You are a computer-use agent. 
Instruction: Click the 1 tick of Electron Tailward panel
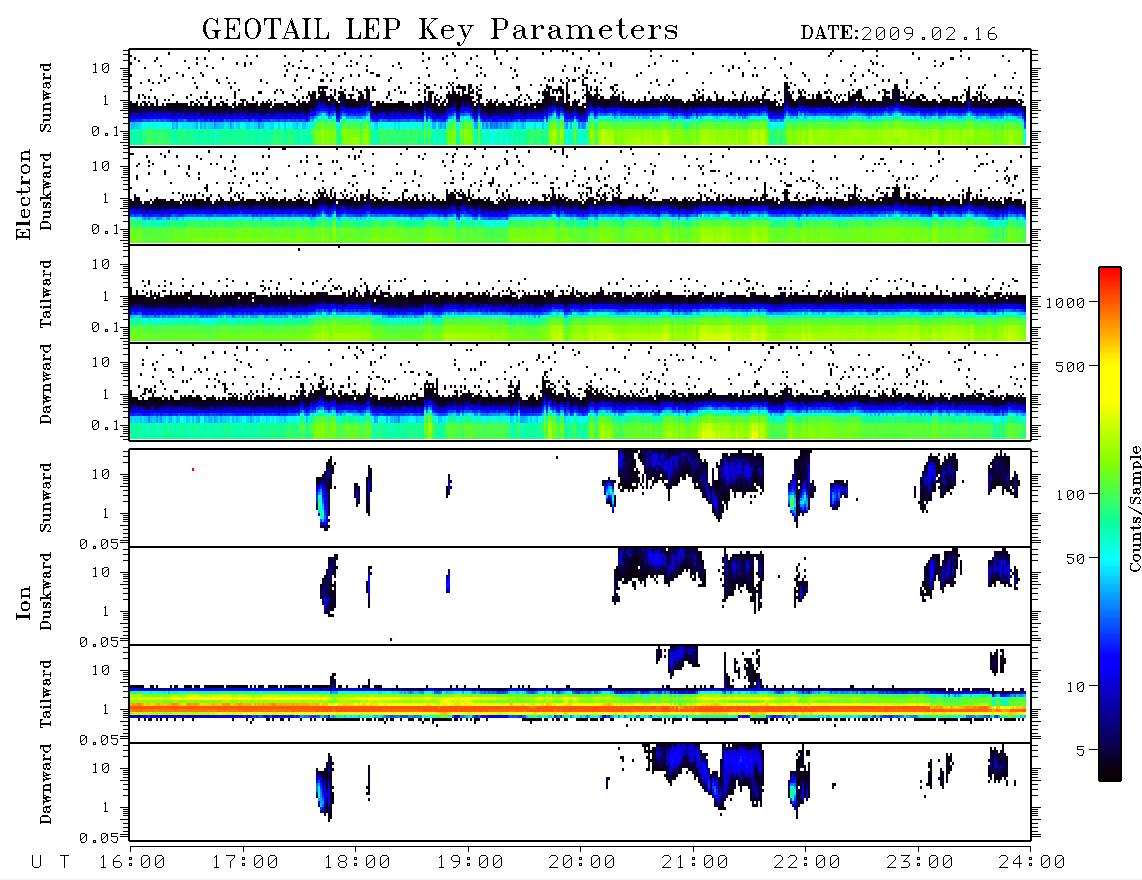click(x=106, y=296)
